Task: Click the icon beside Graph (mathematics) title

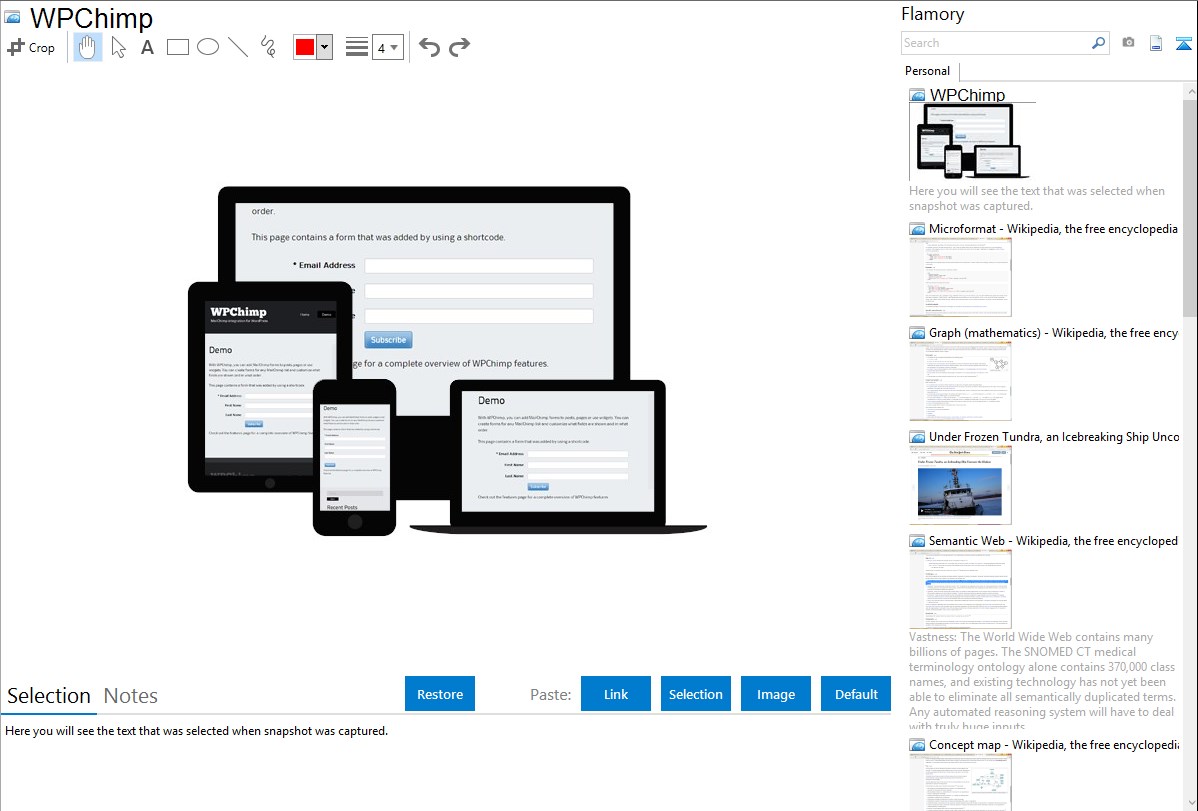Action: point(917,333)
